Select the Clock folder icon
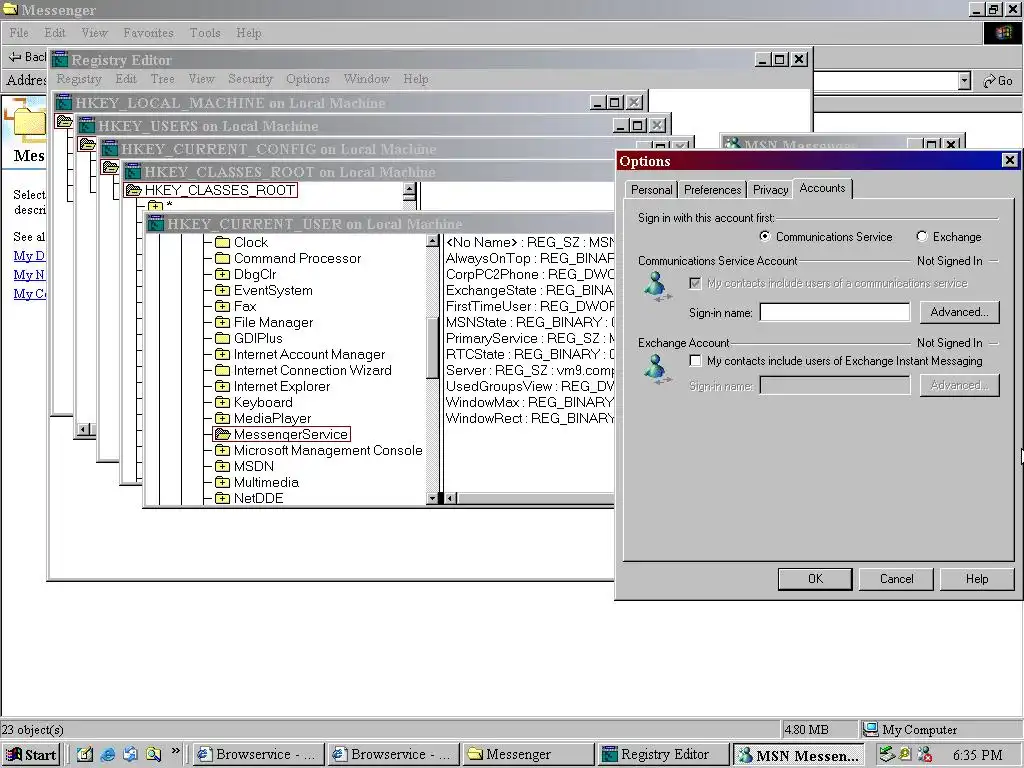The image size is (1024, 768). (222, 242)
